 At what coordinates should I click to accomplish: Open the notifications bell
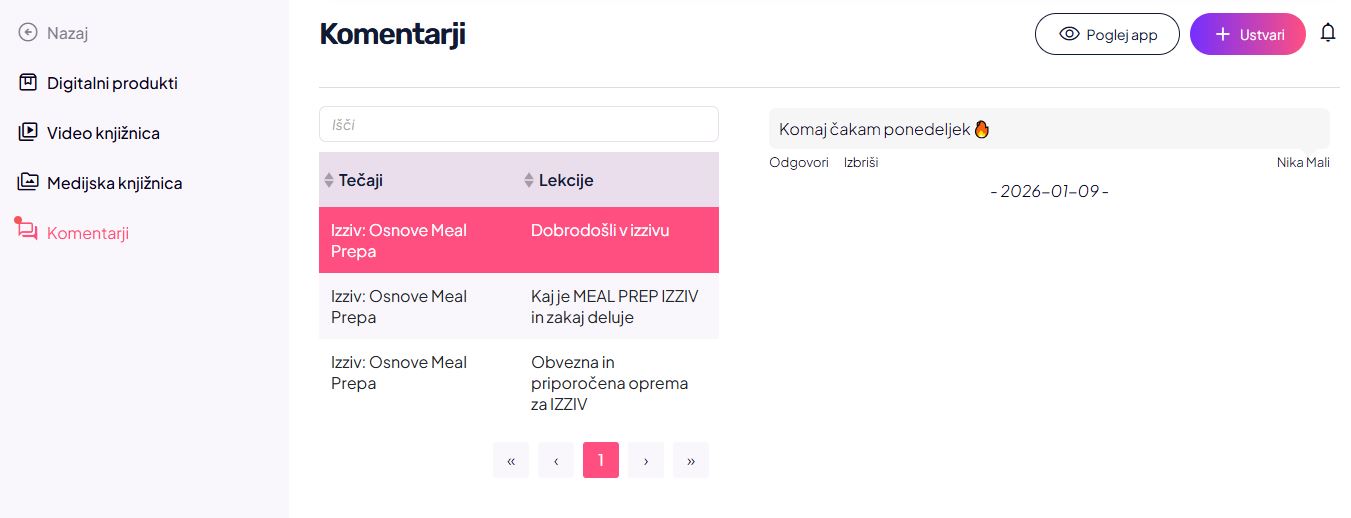[1328, 33]
